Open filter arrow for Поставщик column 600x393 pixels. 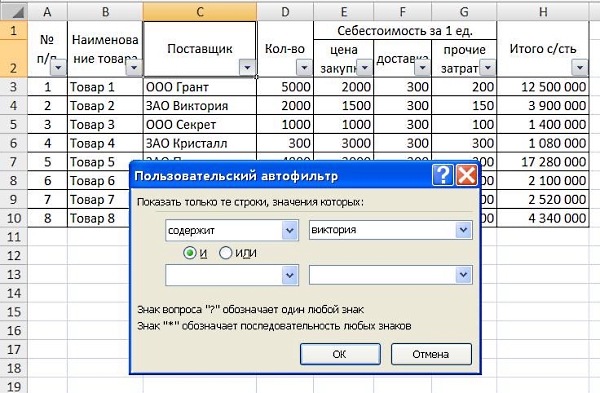(247, 68)
